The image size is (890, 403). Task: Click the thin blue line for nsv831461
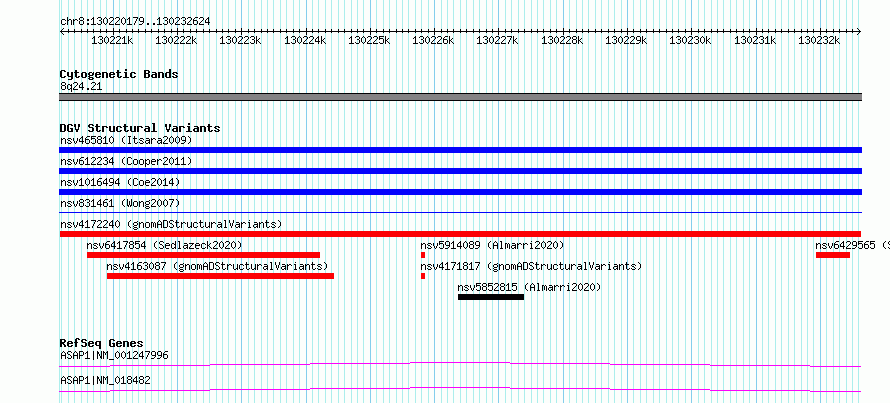pos(460,212)
